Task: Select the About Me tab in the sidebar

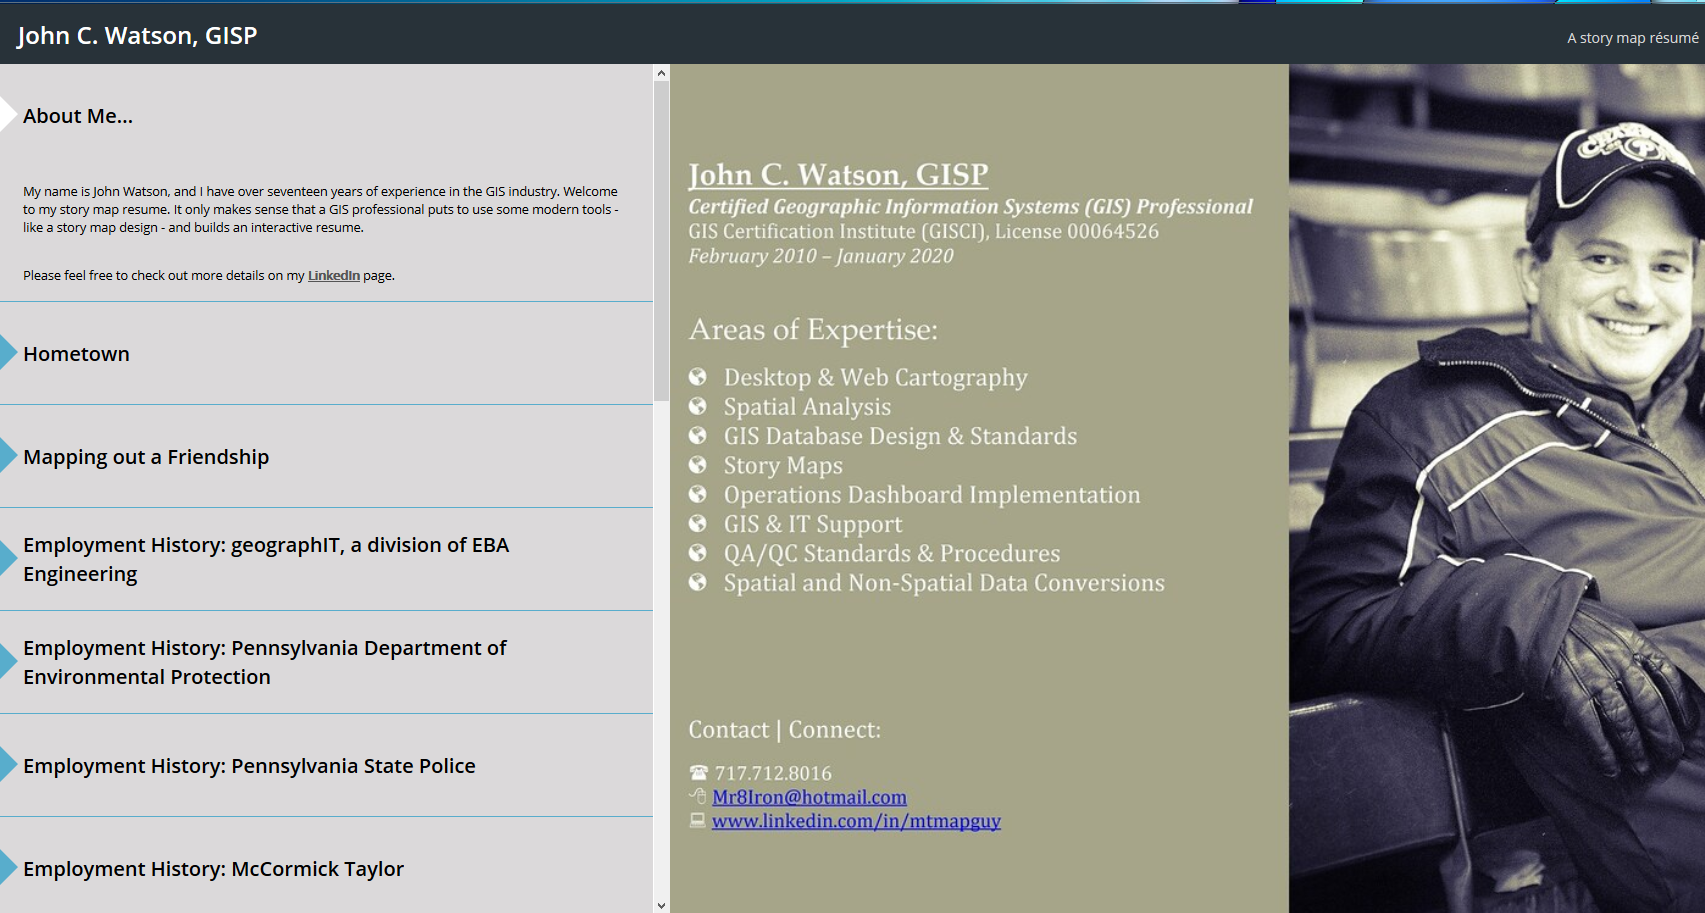Action: tap(77, 115)
